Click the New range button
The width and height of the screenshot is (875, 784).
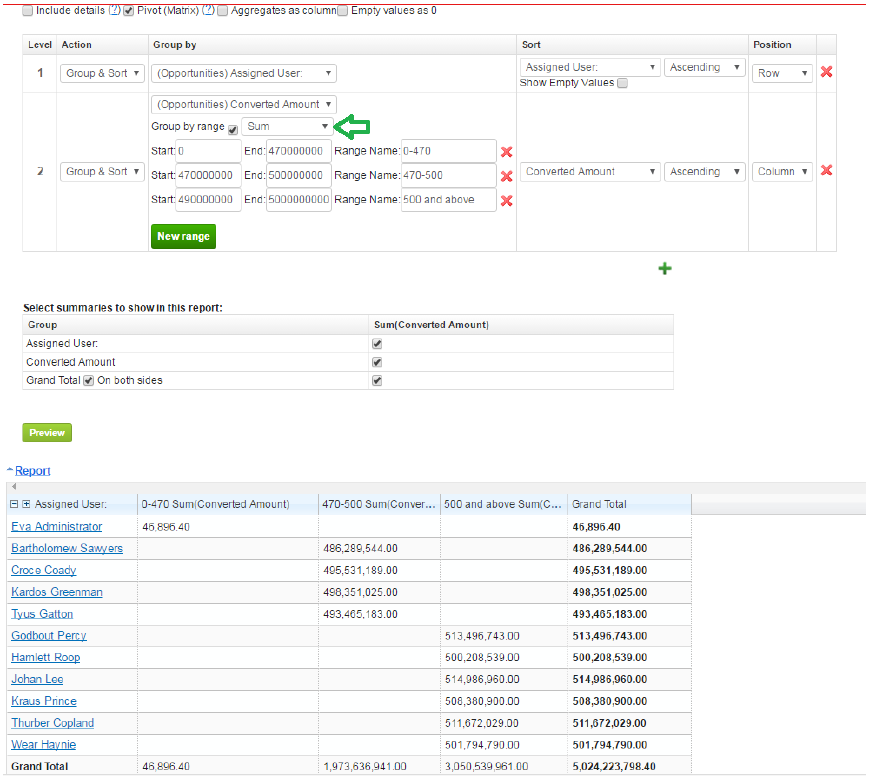click(183, 236)
